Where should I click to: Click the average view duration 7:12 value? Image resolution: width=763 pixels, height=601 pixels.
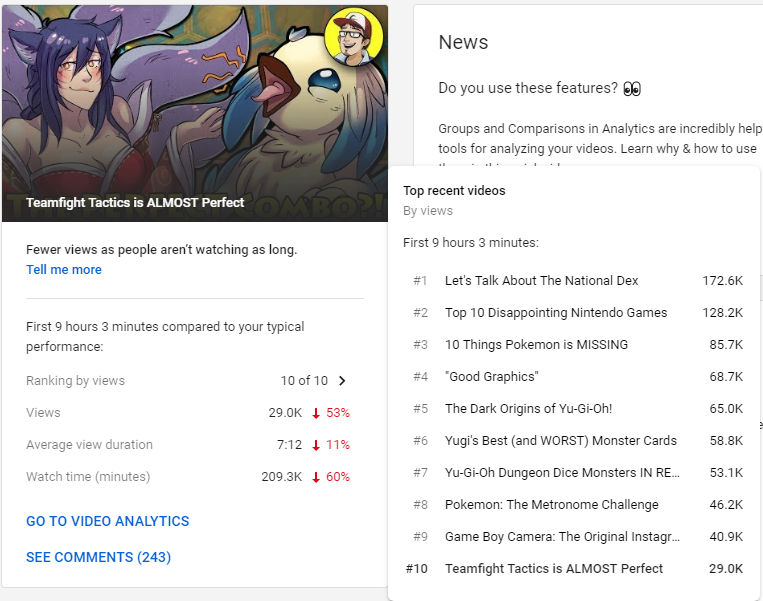tap(290, 445)
